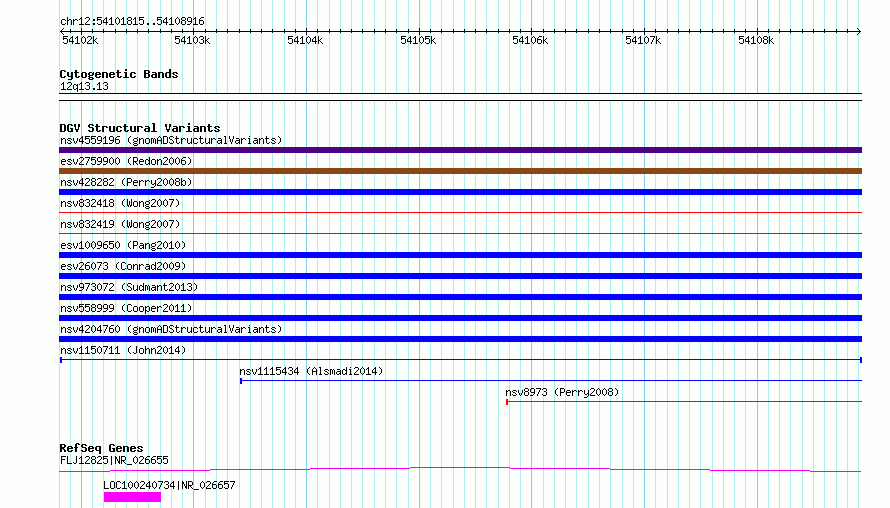Viewport: 890px width, 508px height.
Task: Select variant label esv26073 (Conrad2009)
Action: [x=123, y=266]
